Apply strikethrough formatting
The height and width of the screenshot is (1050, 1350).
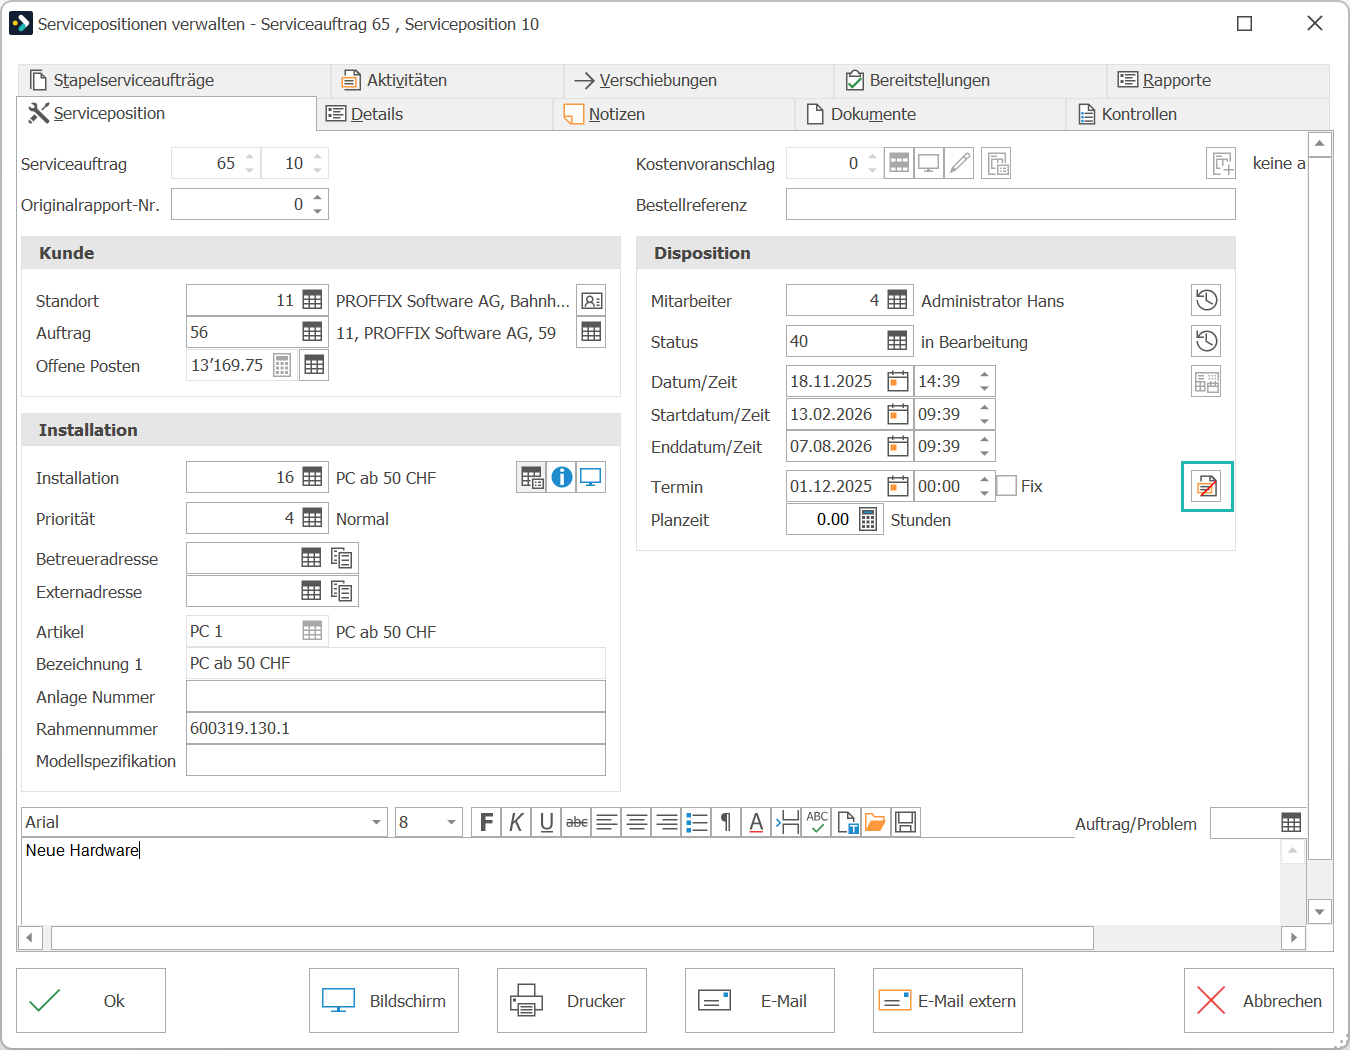[577, 822]
